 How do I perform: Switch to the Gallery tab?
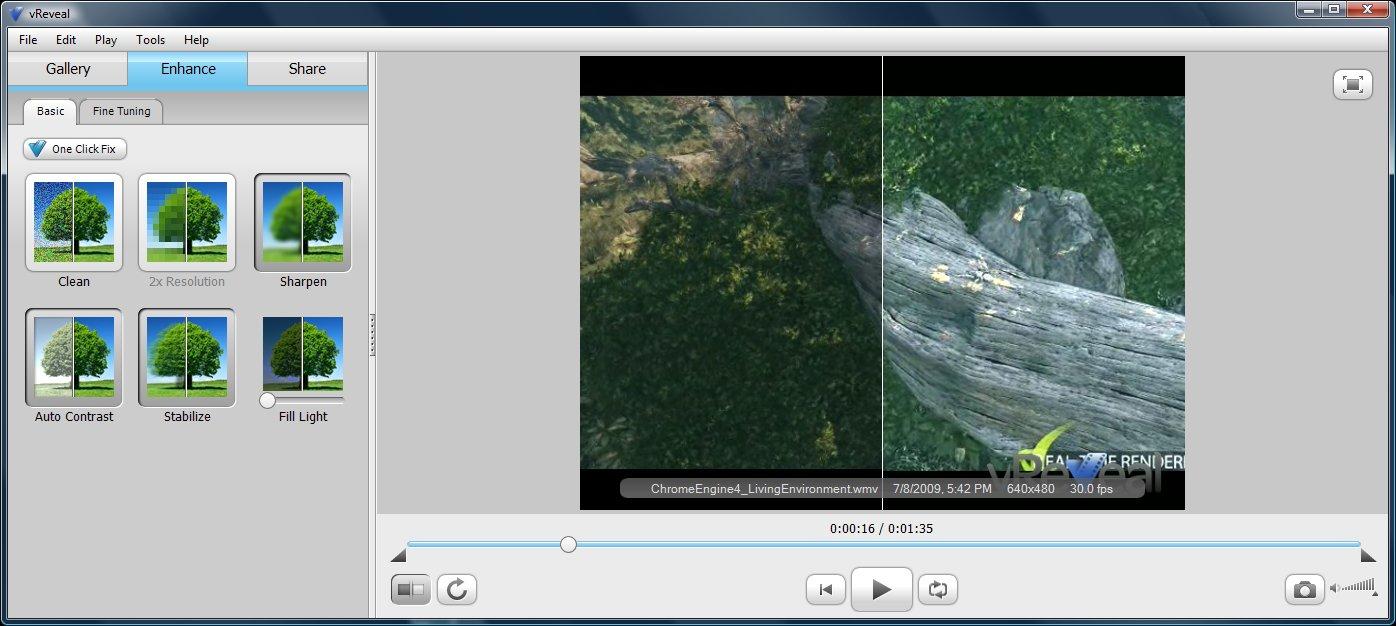click(x=68, y=69)
